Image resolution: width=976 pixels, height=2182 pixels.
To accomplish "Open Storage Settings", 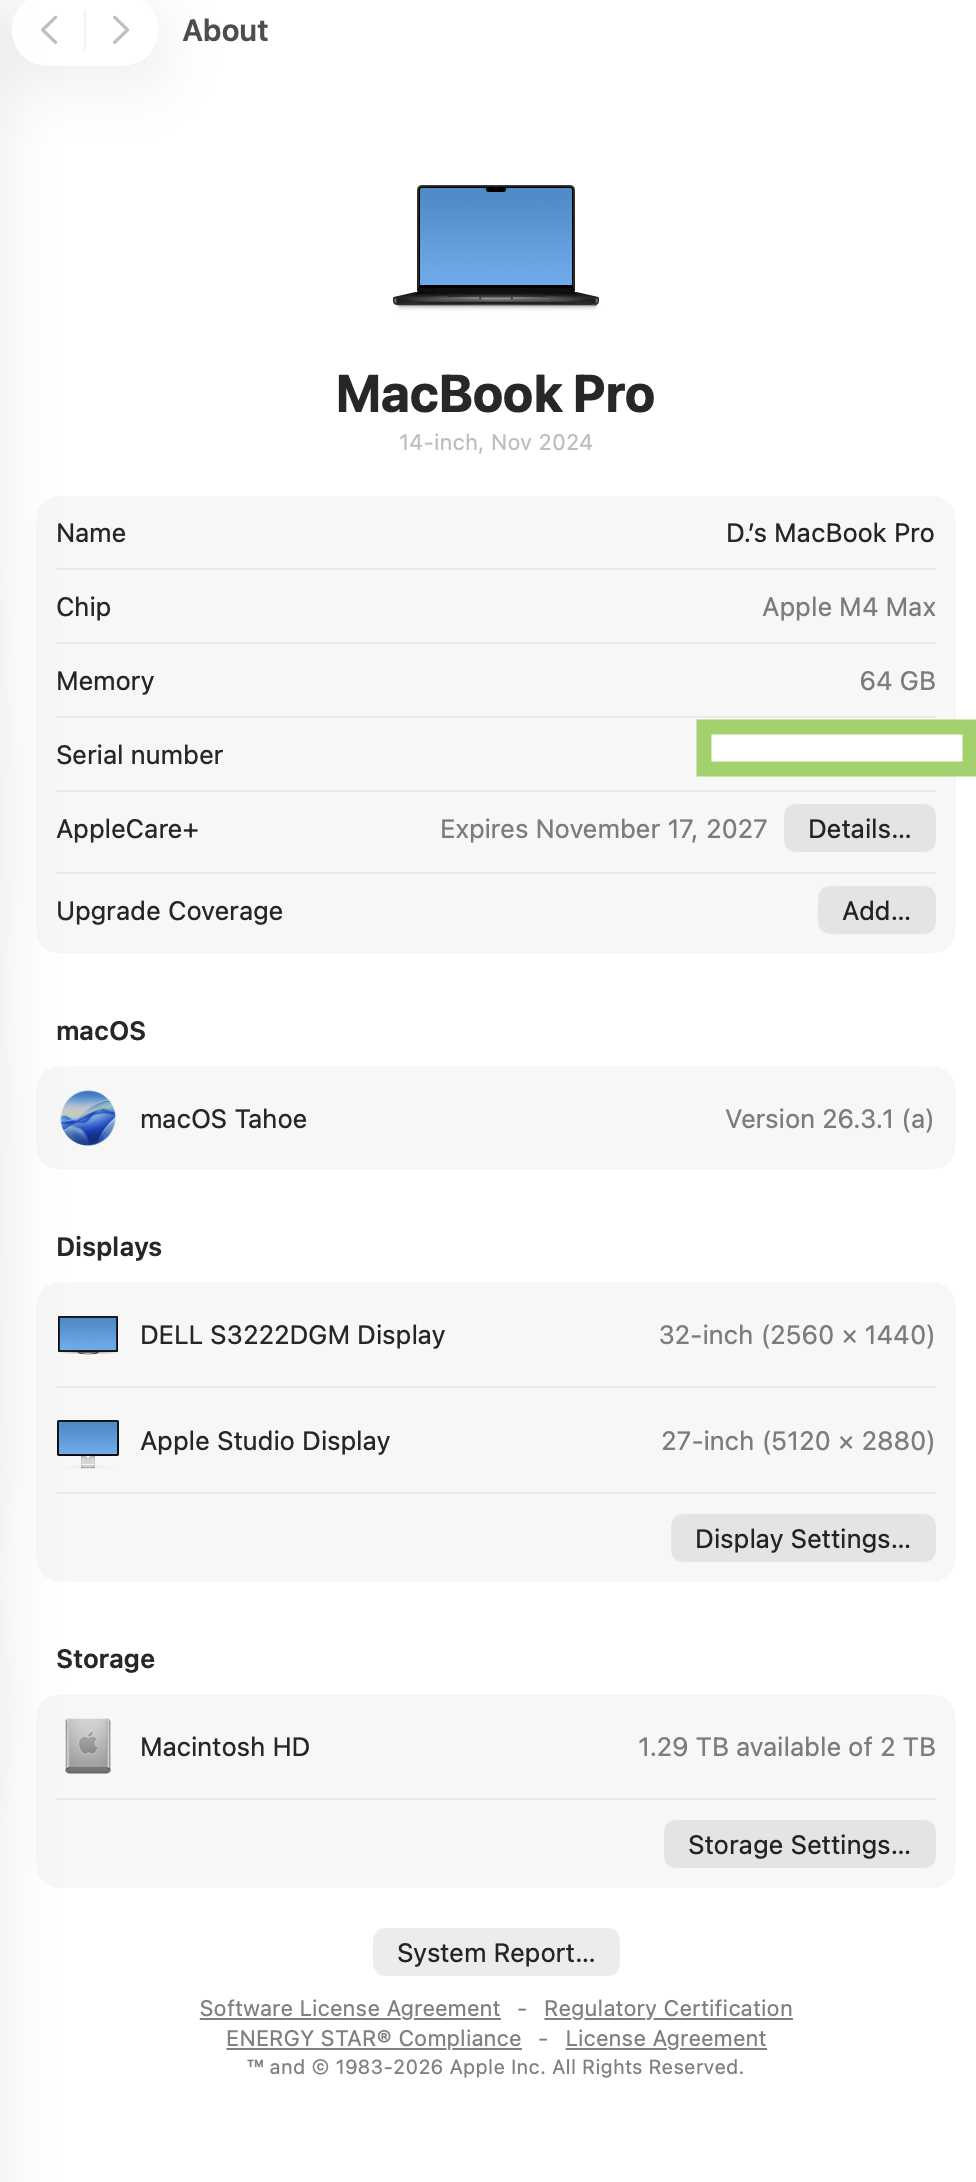I will pos(799,1845).
